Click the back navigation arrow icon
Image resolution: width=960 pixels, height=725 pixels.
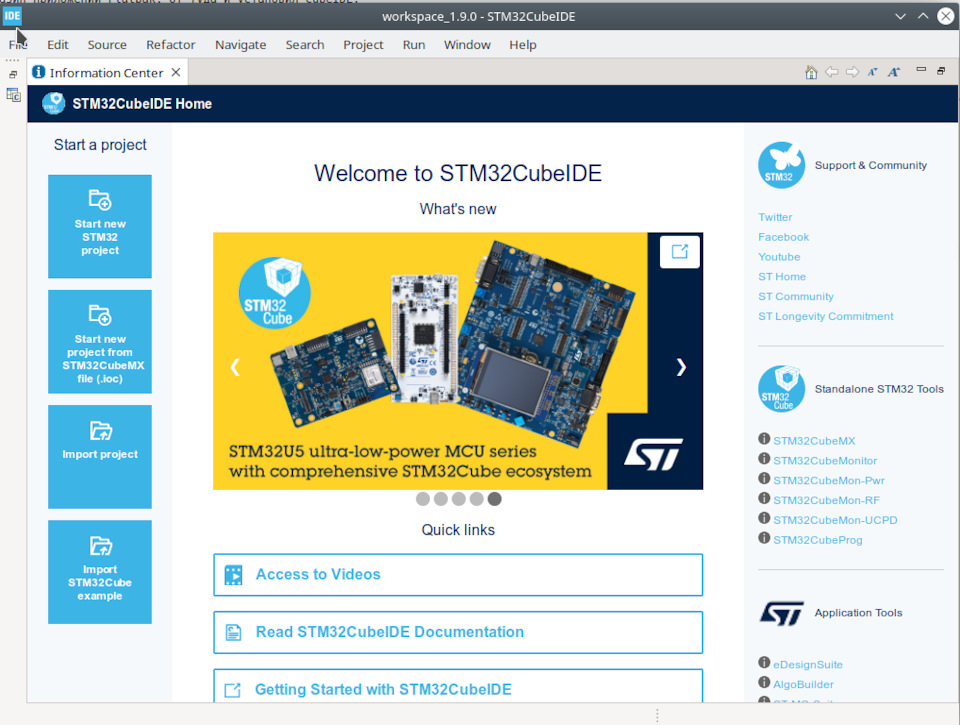(x=831, y=71)
